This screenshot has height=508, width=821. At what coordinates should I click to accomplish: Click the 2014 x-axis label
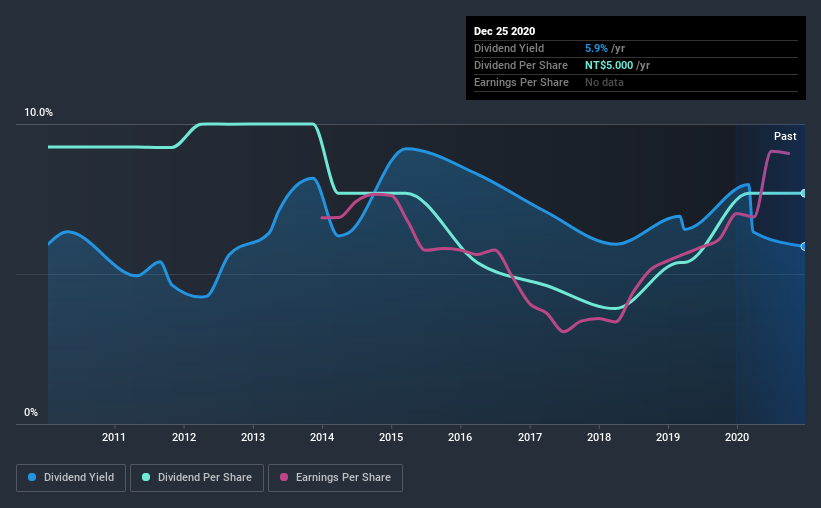(322, 437)
